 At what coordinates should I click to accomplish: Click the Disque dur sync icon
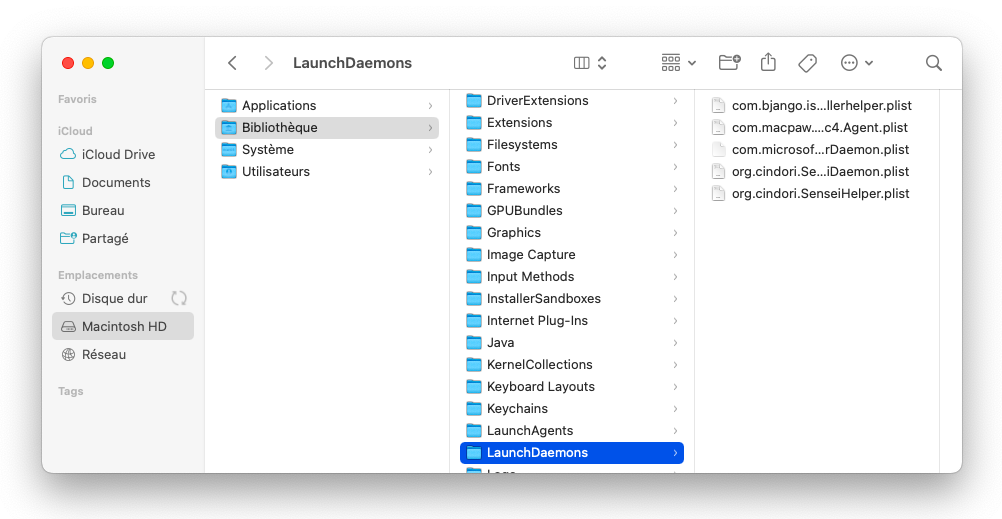[x=179, y=298]
